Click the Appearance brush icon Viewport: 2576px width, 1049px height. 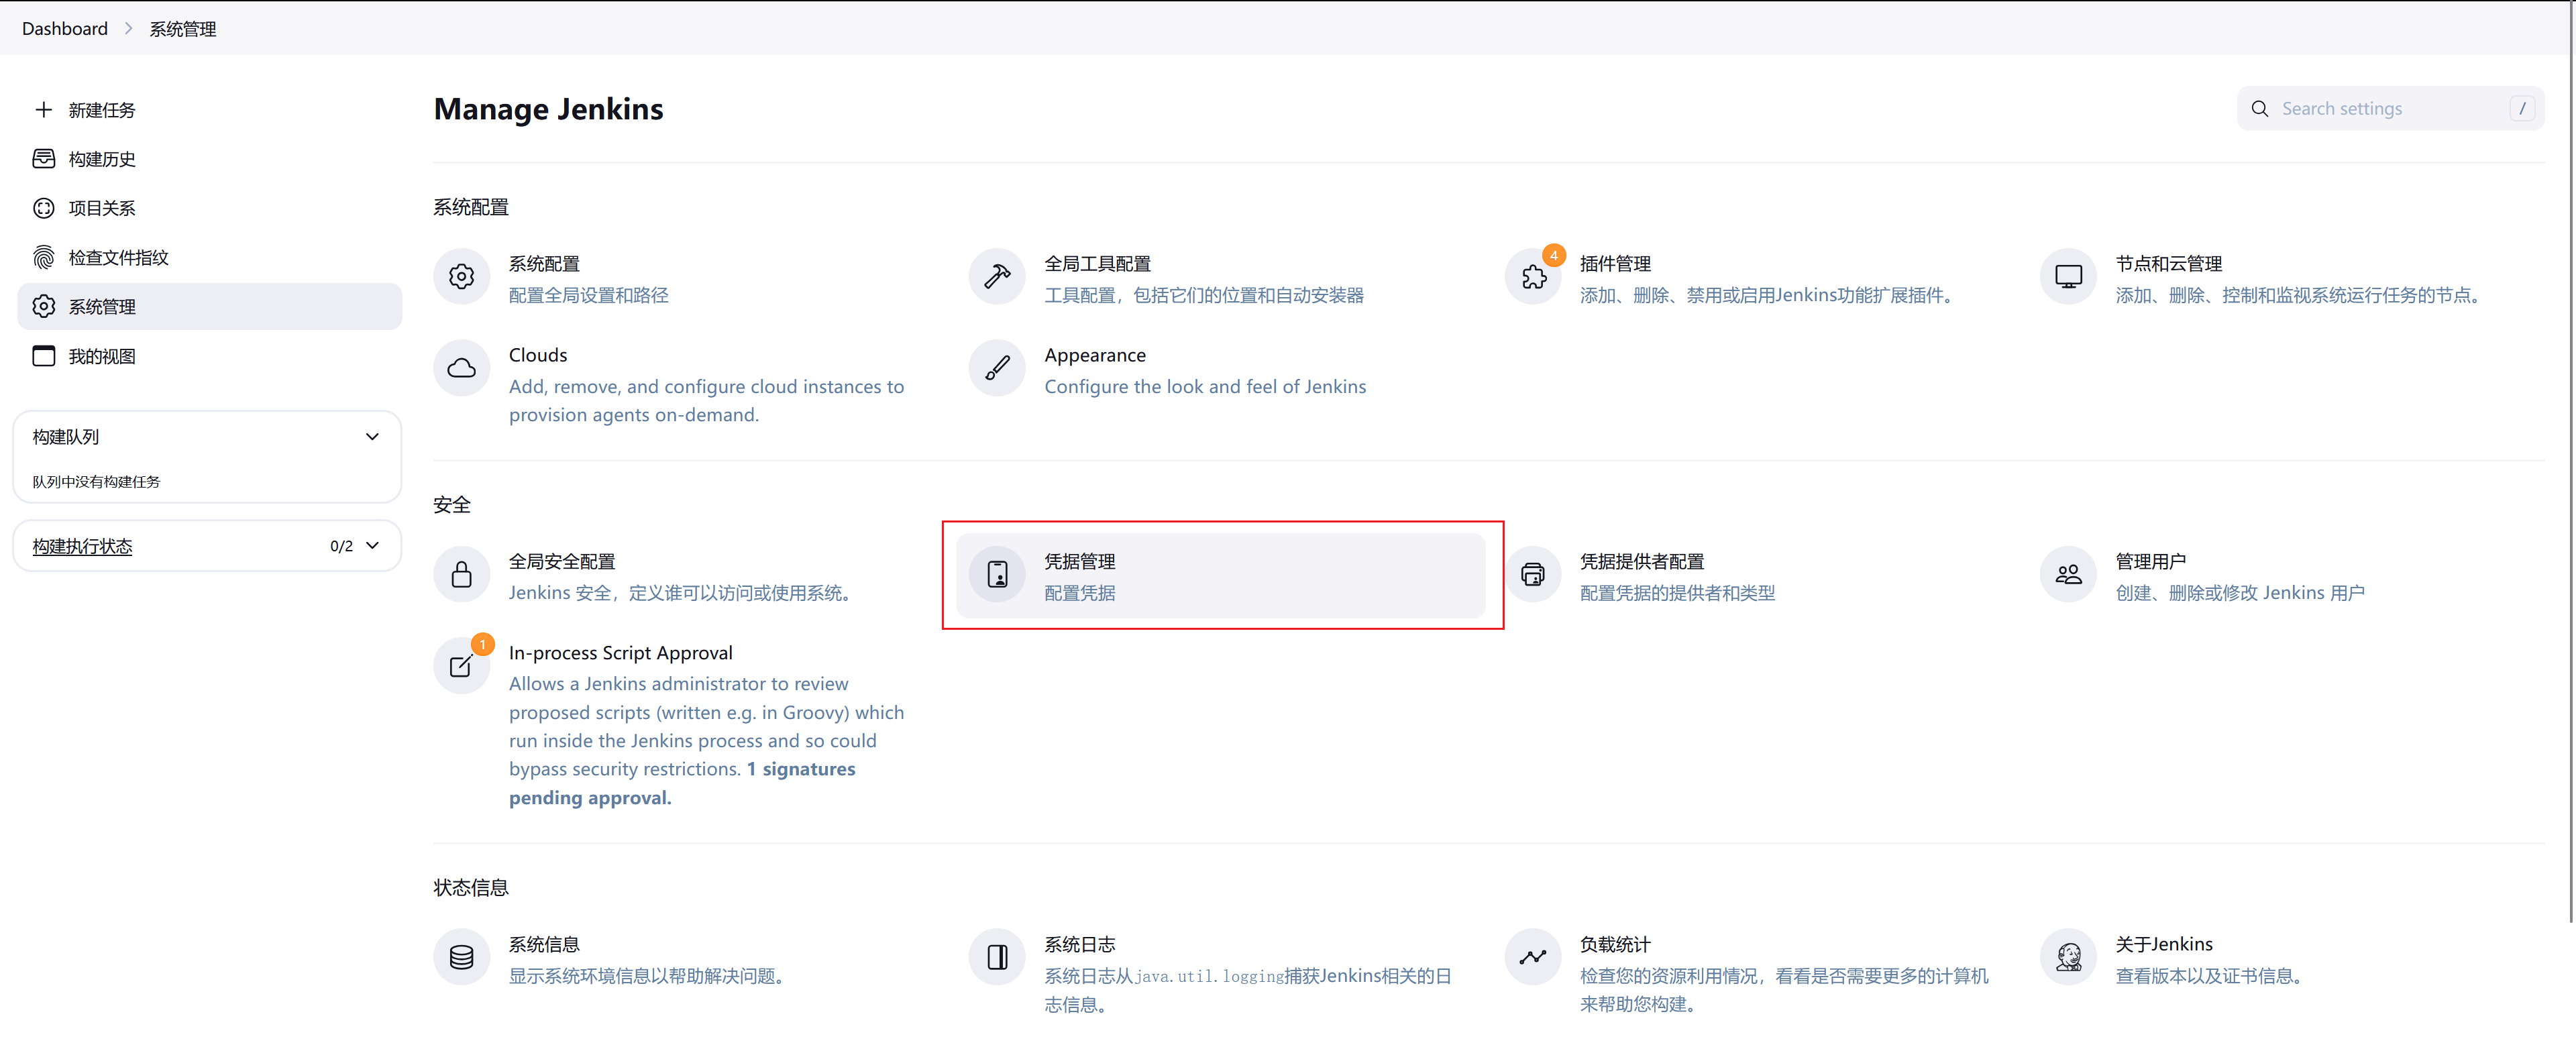(996, 368)
